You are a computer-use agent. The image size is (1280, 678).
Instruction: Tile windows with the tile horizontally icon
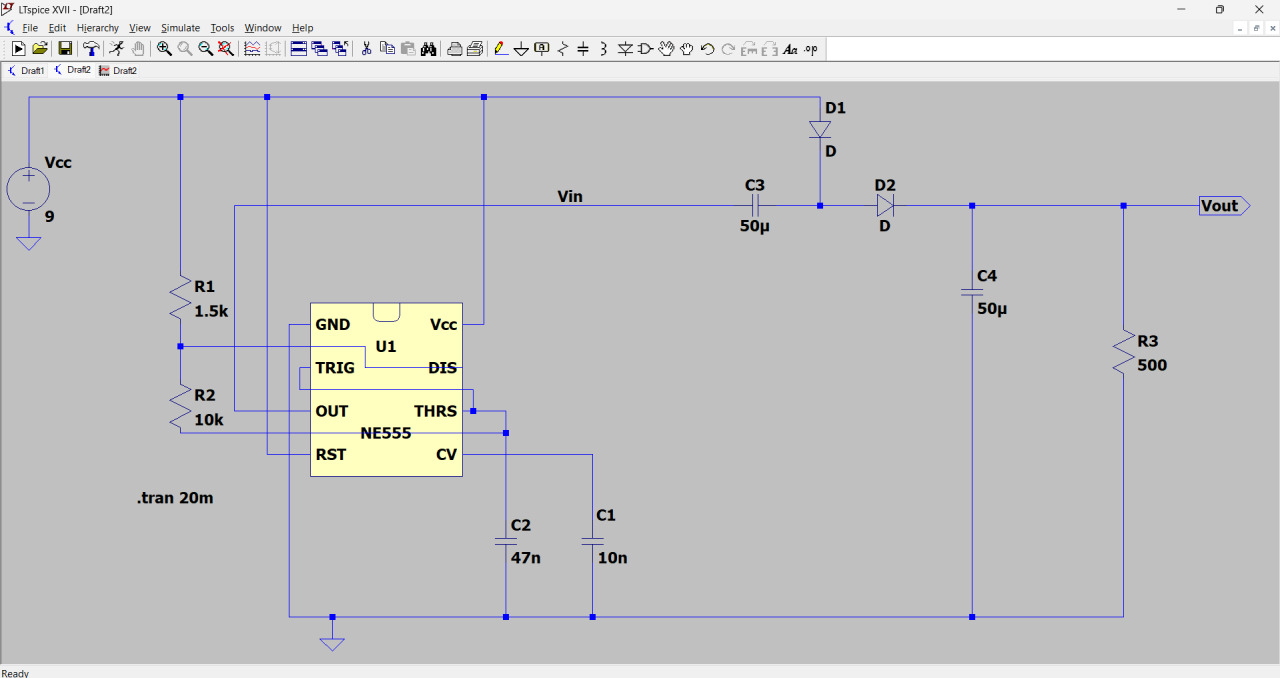pos(299,48)
